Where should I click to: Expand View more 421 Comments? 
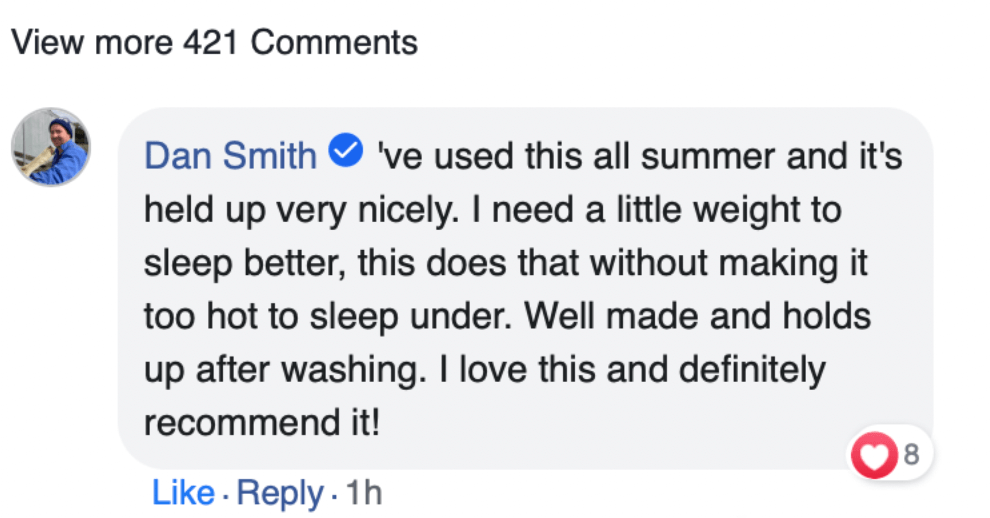click(x=214, y=42)
